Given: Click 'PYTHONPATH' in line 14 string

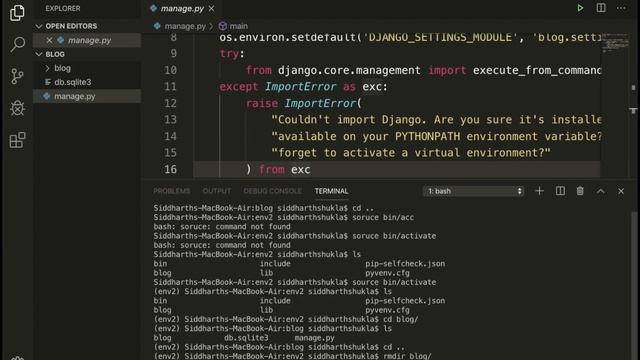Looking at the screenshot, I should pos(427,136).
